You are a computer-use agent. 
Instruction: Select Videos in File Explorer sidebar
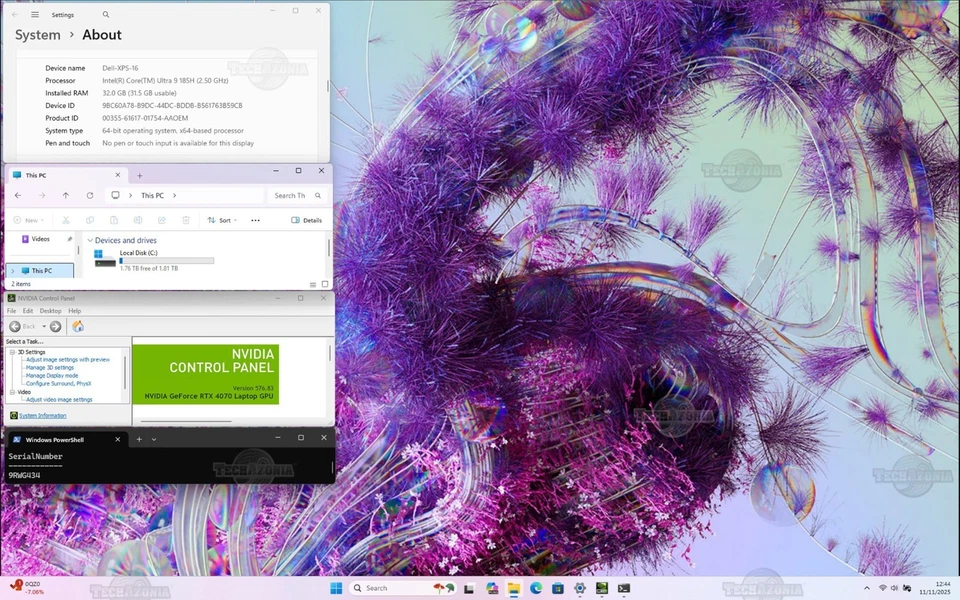tap(40, 239)
